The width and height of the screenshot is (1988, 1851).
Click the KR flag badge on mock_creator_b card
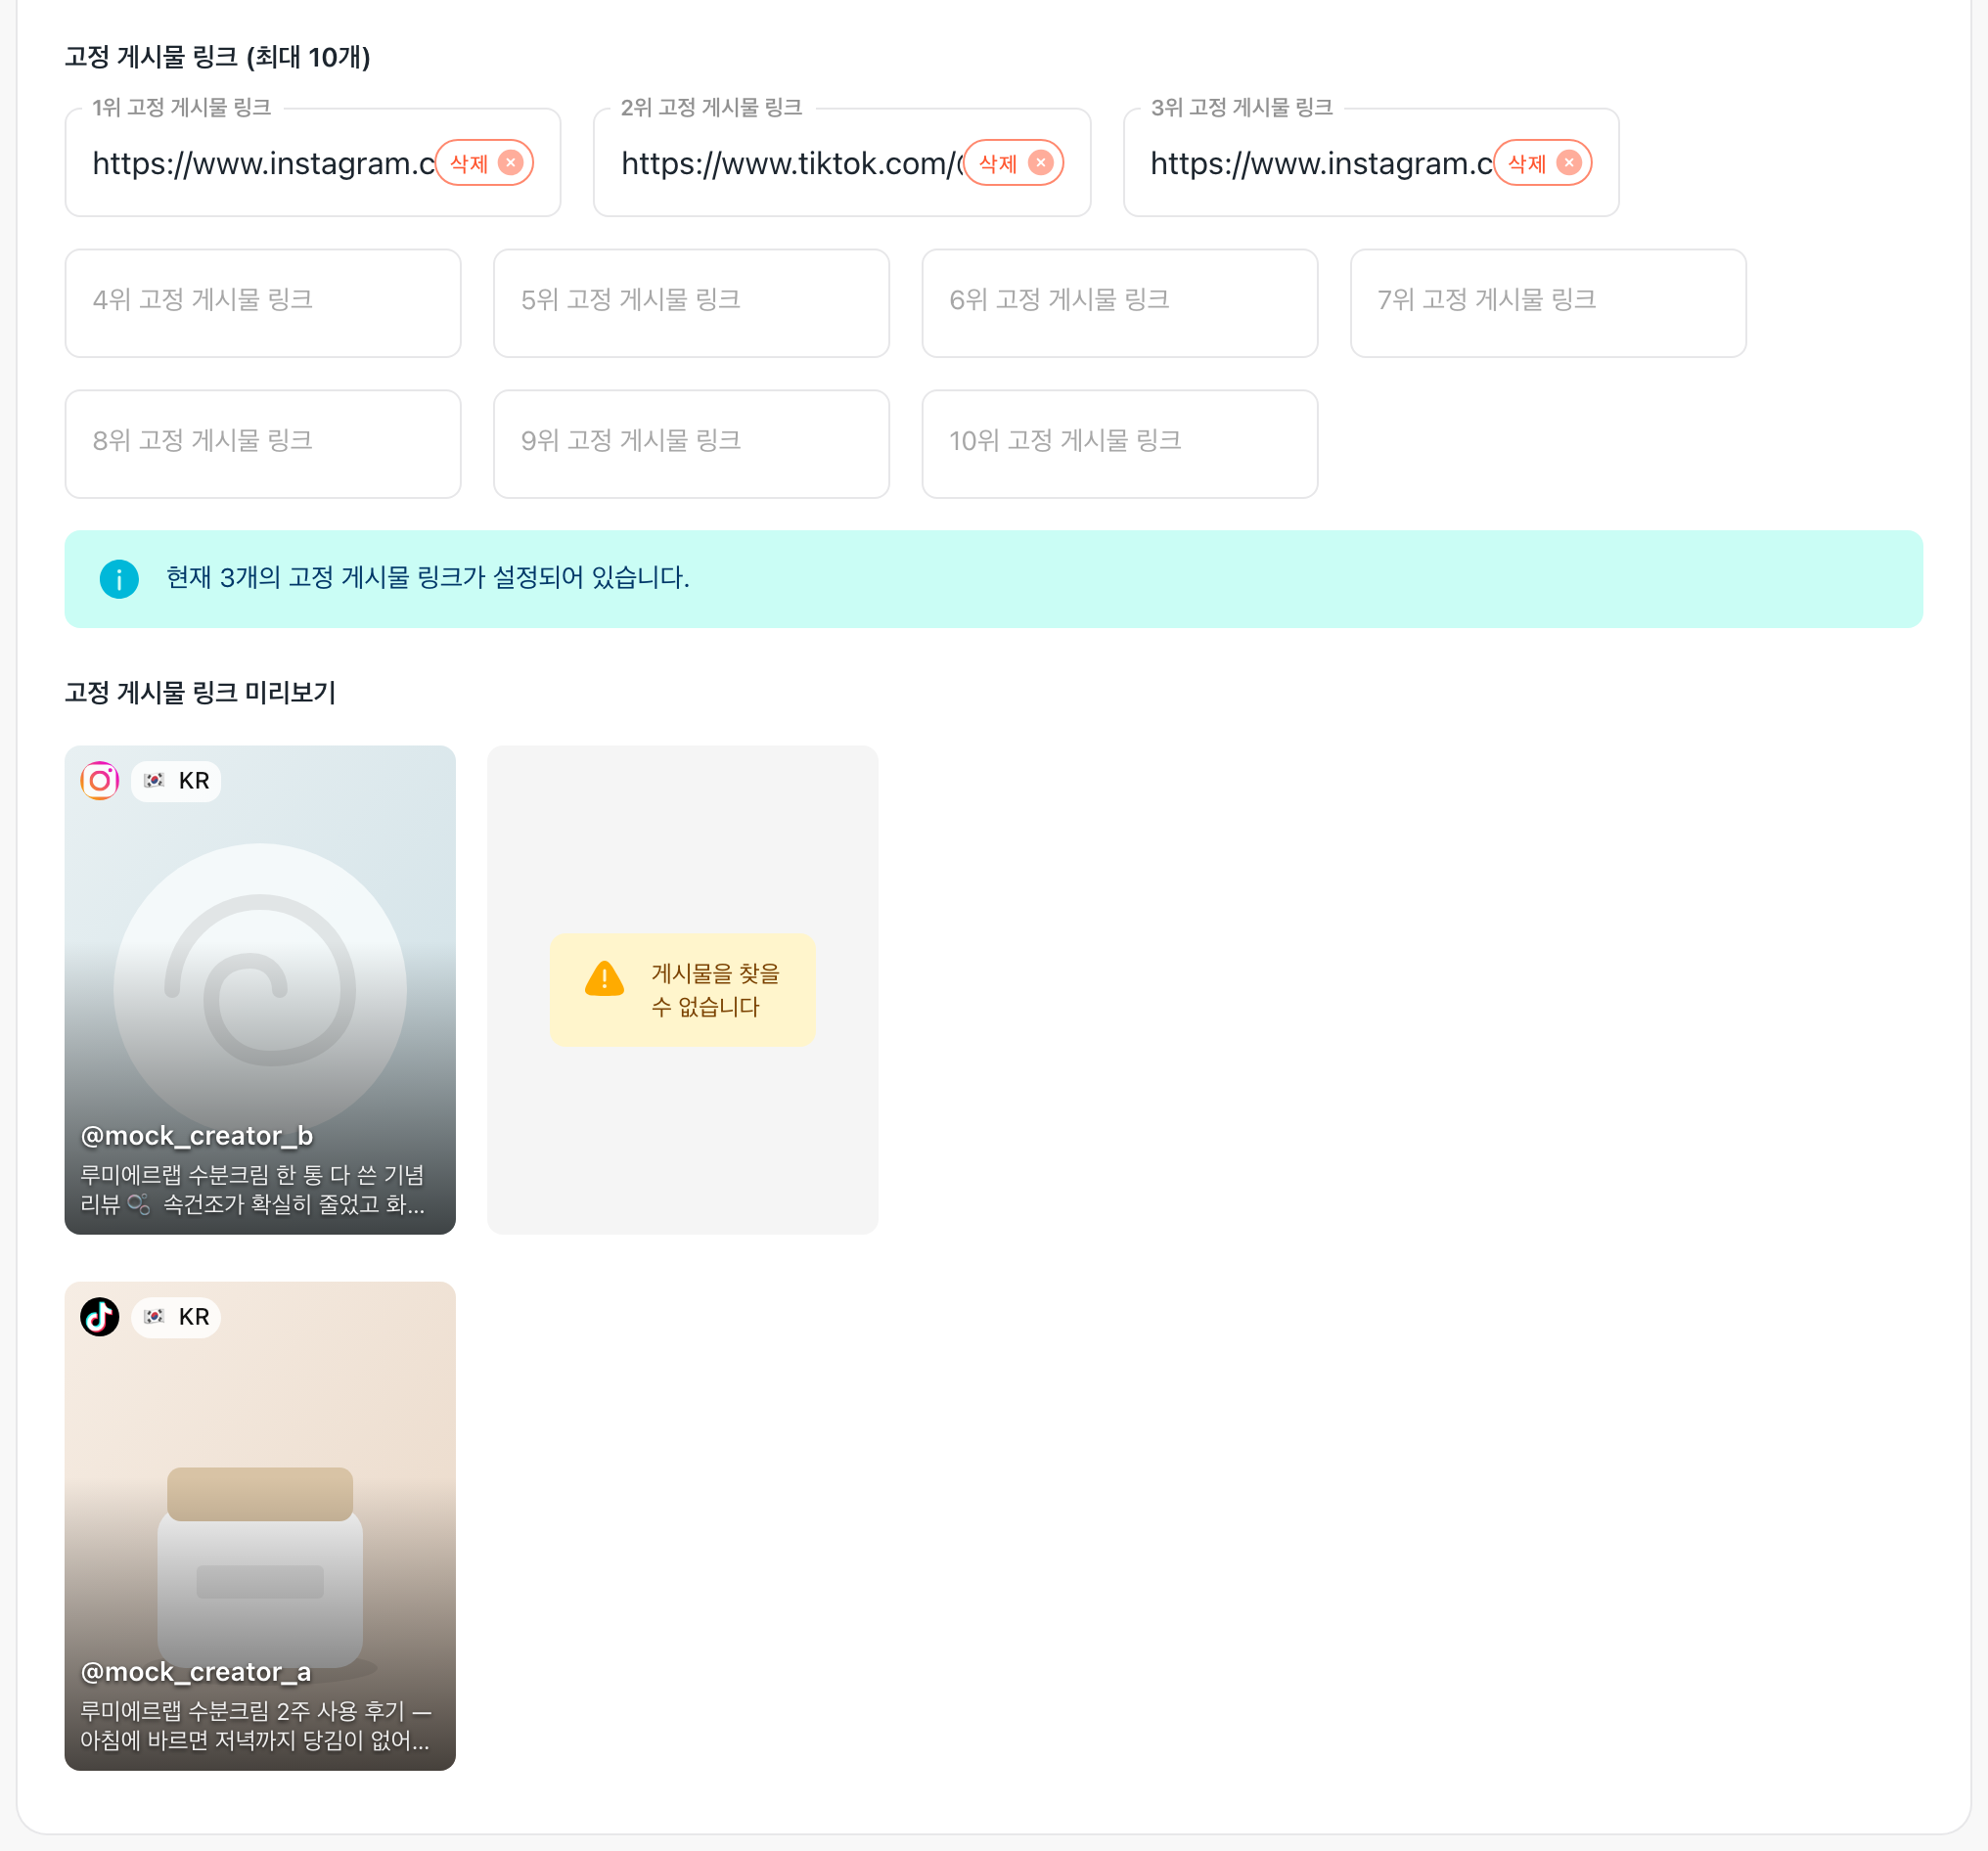(176, 780)
